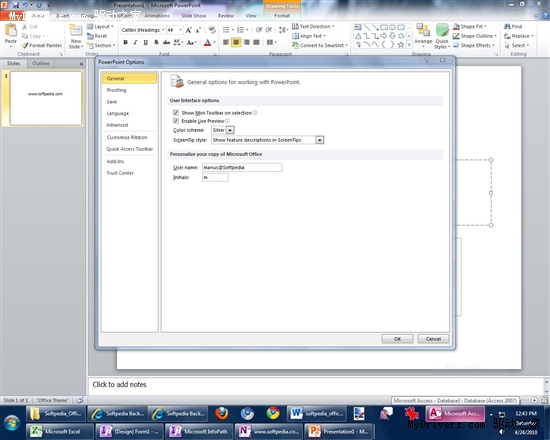Click the Paste icon in Clipboard group
The width and height of the screenshot is (550, 440).
pyautogui.click(x=11, y=31)
